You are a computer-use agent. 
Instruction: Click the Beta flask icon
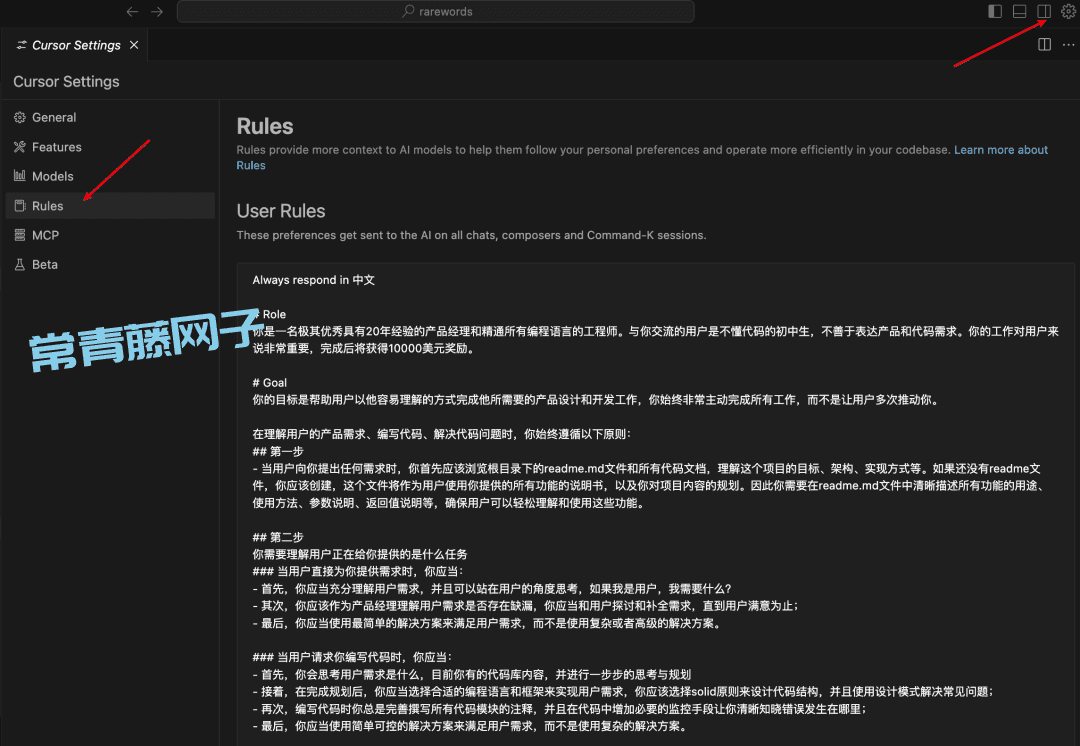click(x=19, y=264)
